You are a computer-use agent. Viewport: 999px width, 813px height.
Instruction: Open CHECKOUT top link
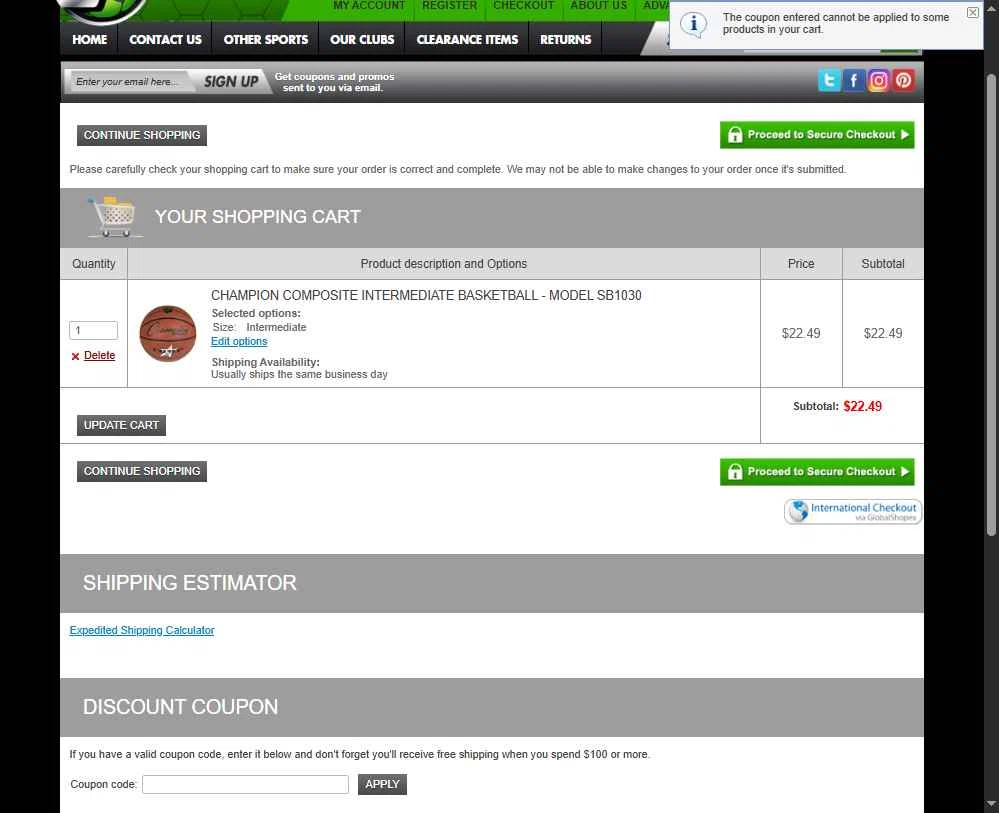[524, 6]
